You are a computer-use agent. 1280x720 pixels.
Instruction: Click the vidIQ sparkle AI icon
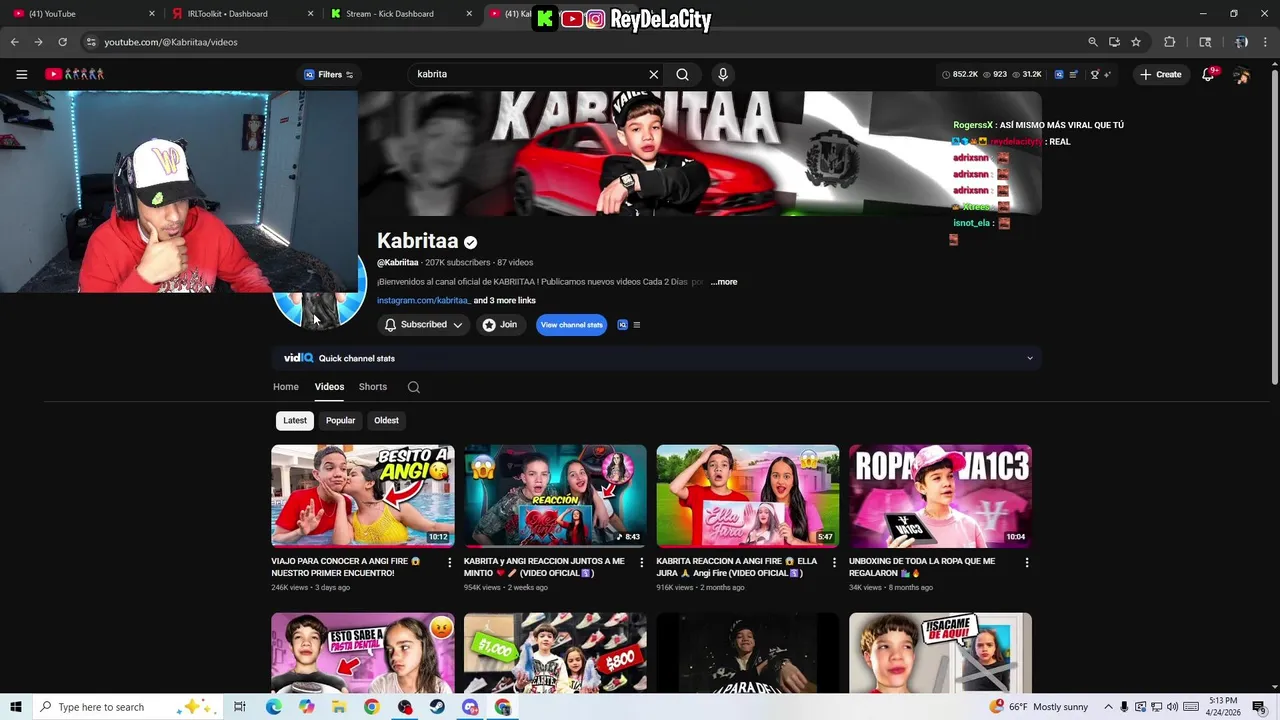tap(1108, 74)
